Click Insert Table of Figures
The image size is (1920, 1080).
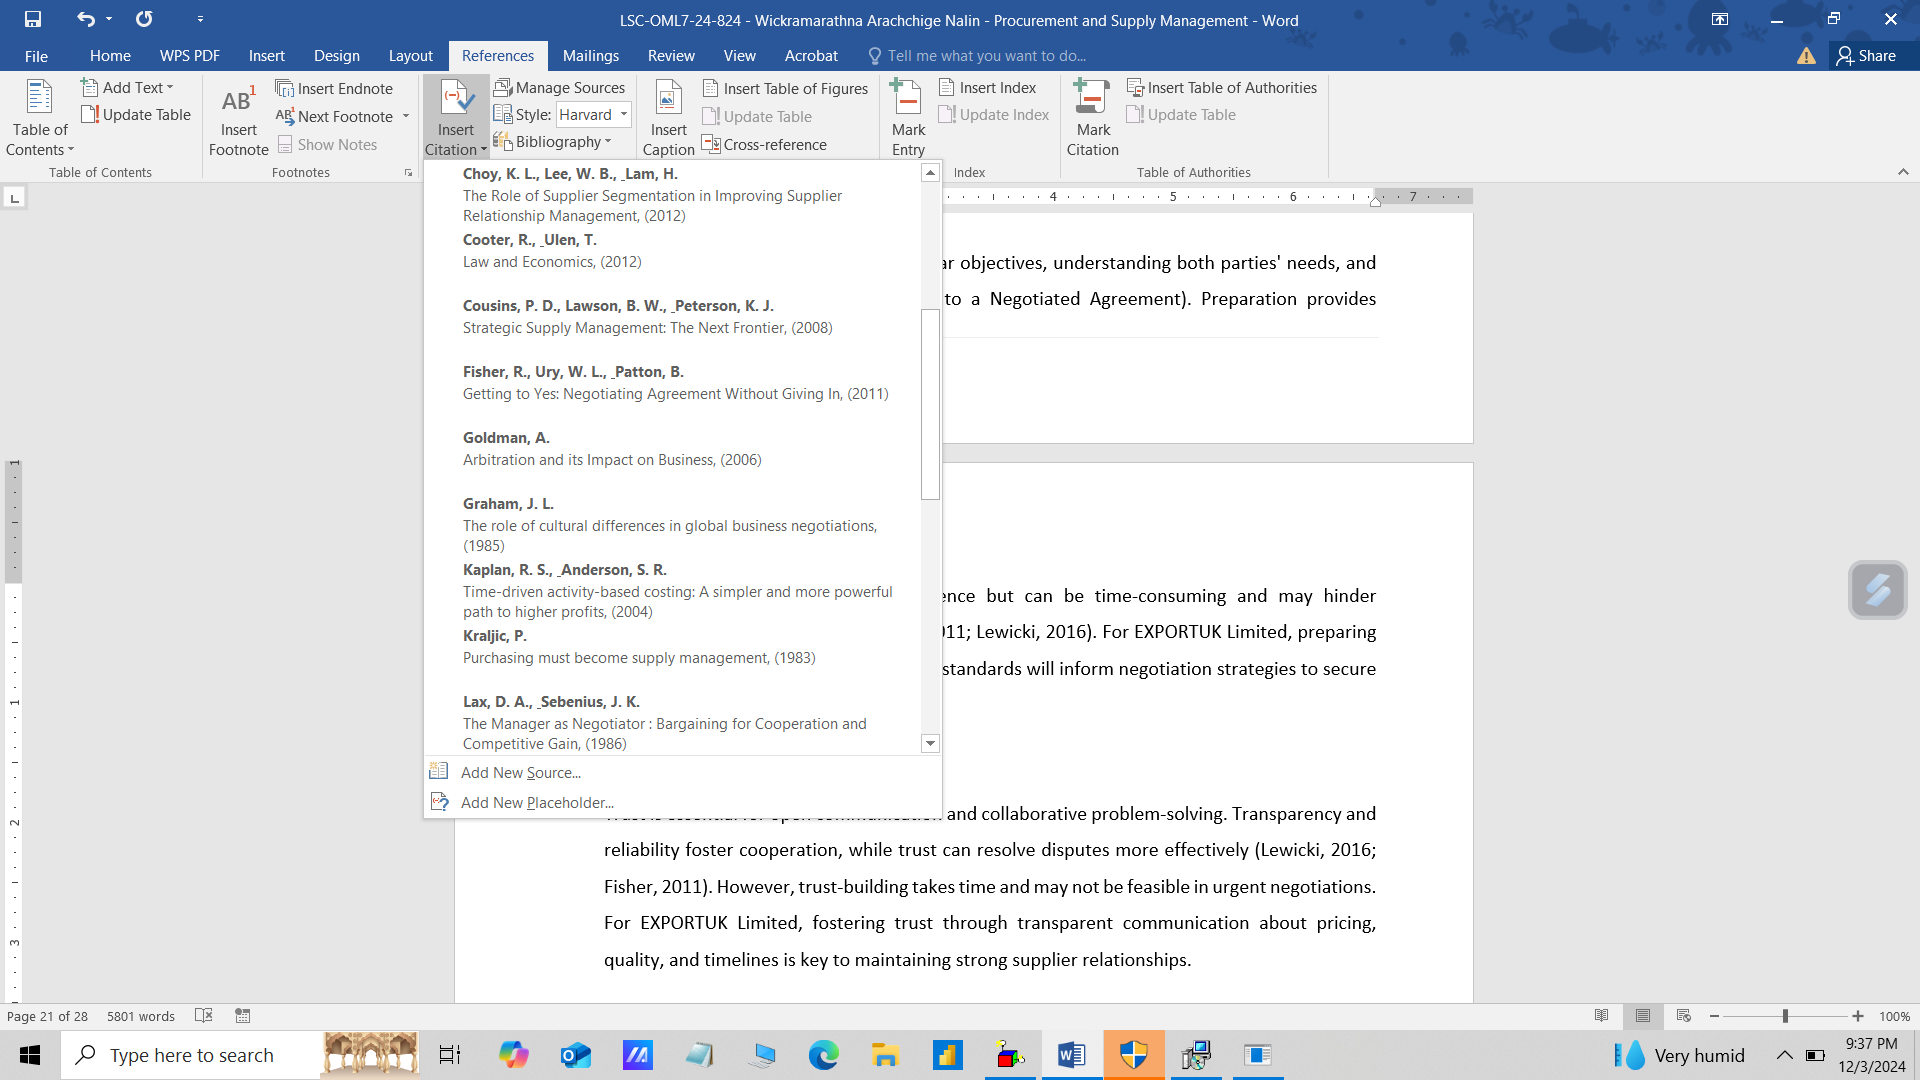point(785,89)
